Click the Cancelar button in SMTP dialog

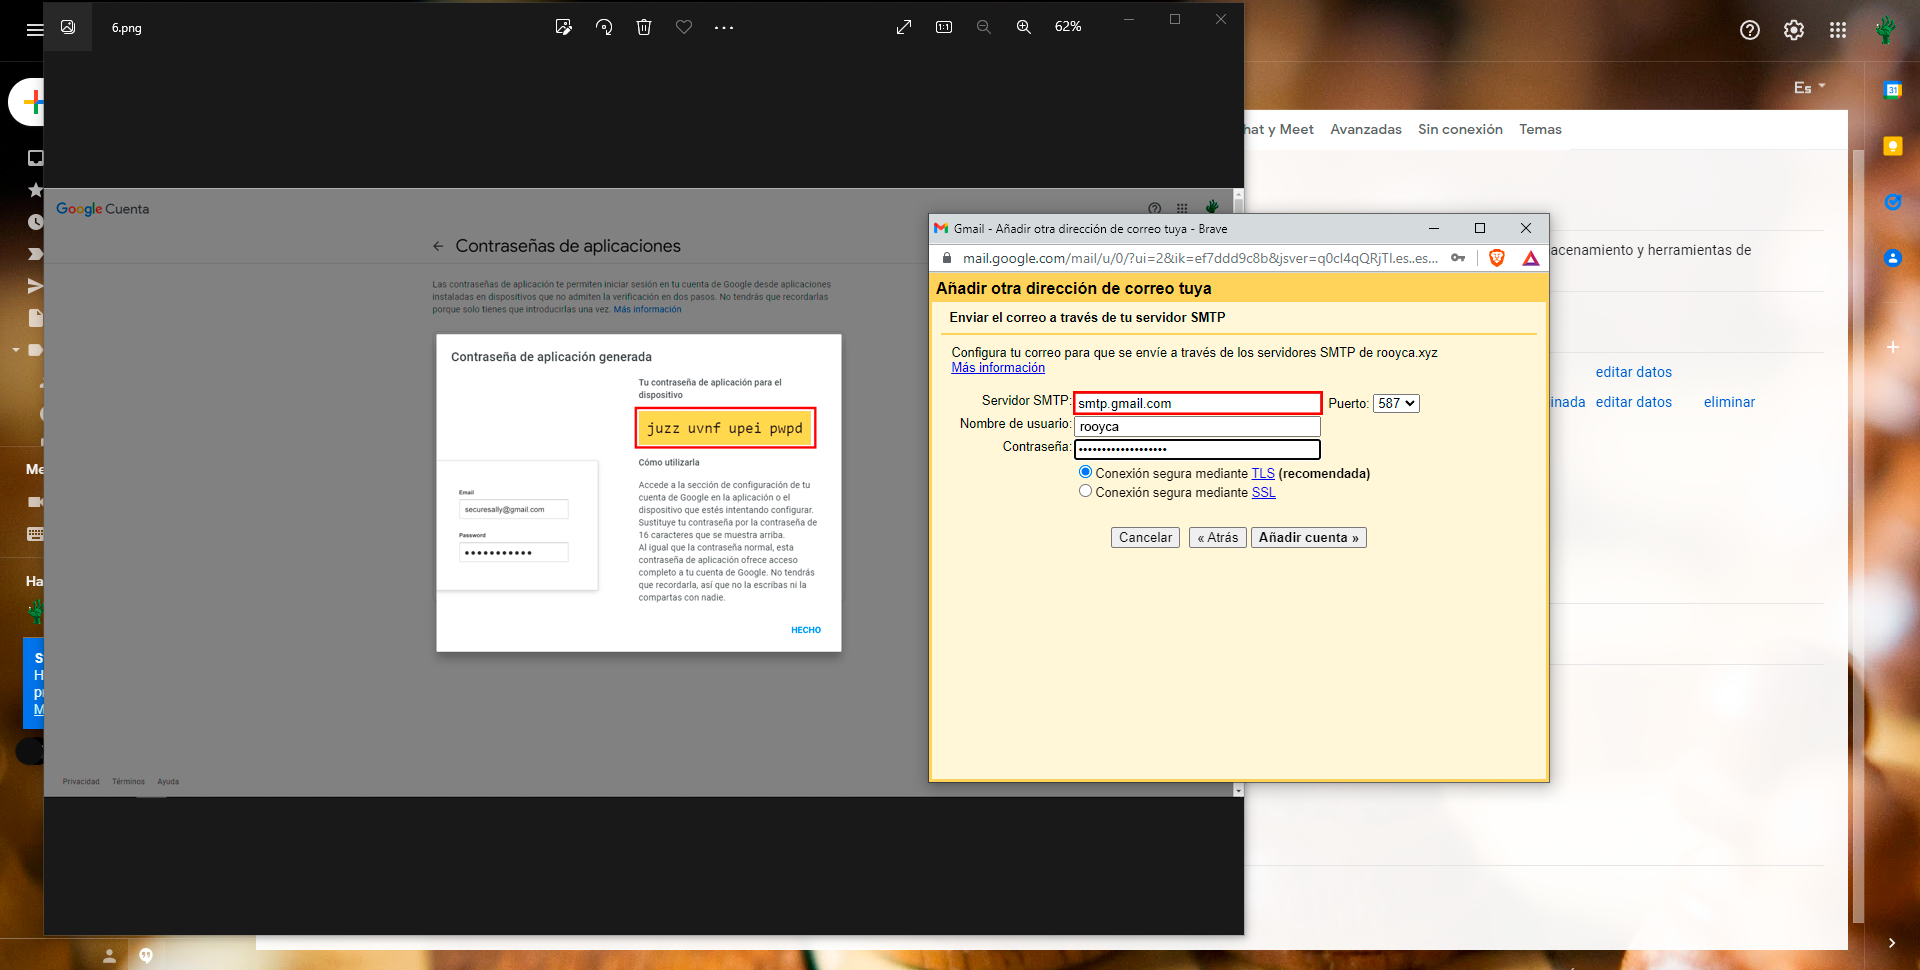[1145, 537]
